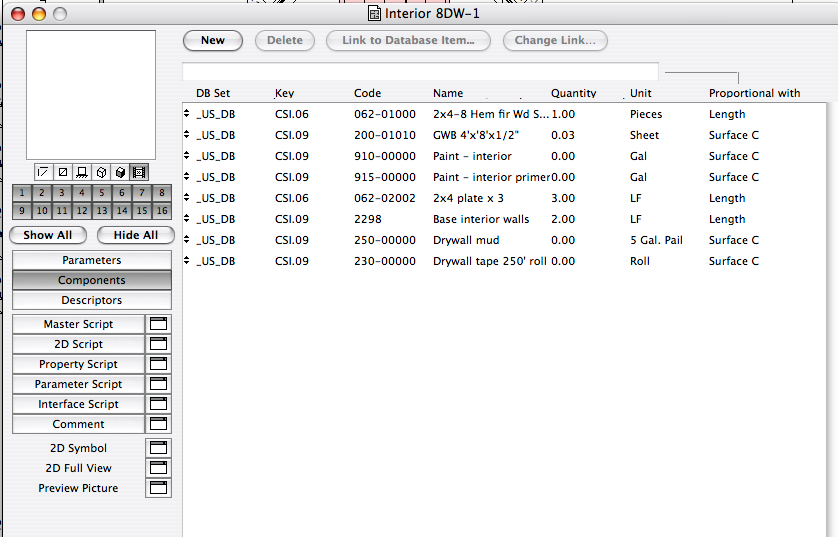This screenshot has width=838, height=537.
Task: Click the Hide All button
Action: (x=136, y=235)
